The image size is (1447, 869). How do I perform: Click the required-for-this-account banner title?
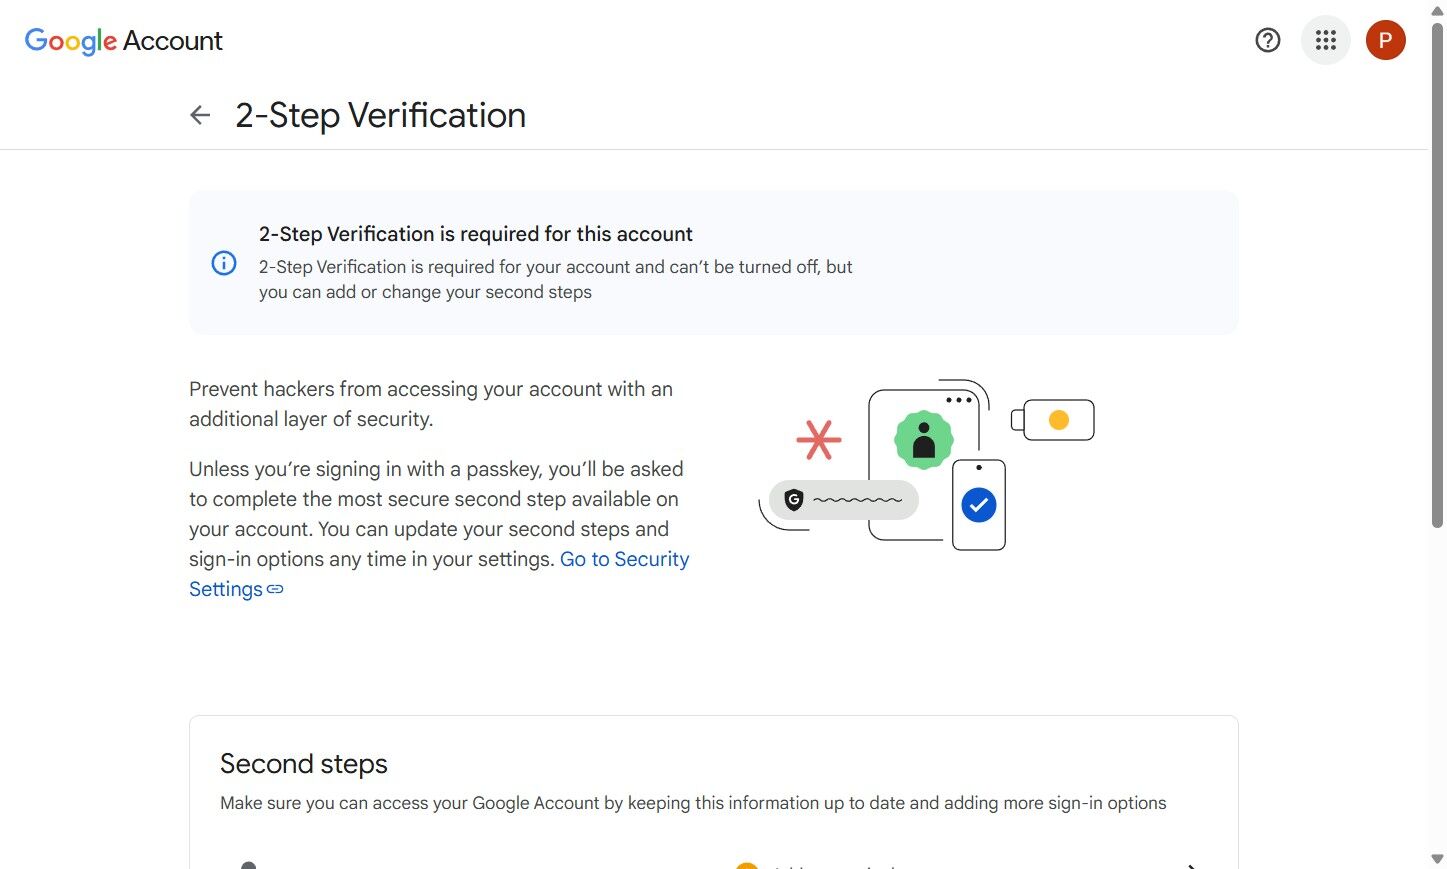pos(475,234)
